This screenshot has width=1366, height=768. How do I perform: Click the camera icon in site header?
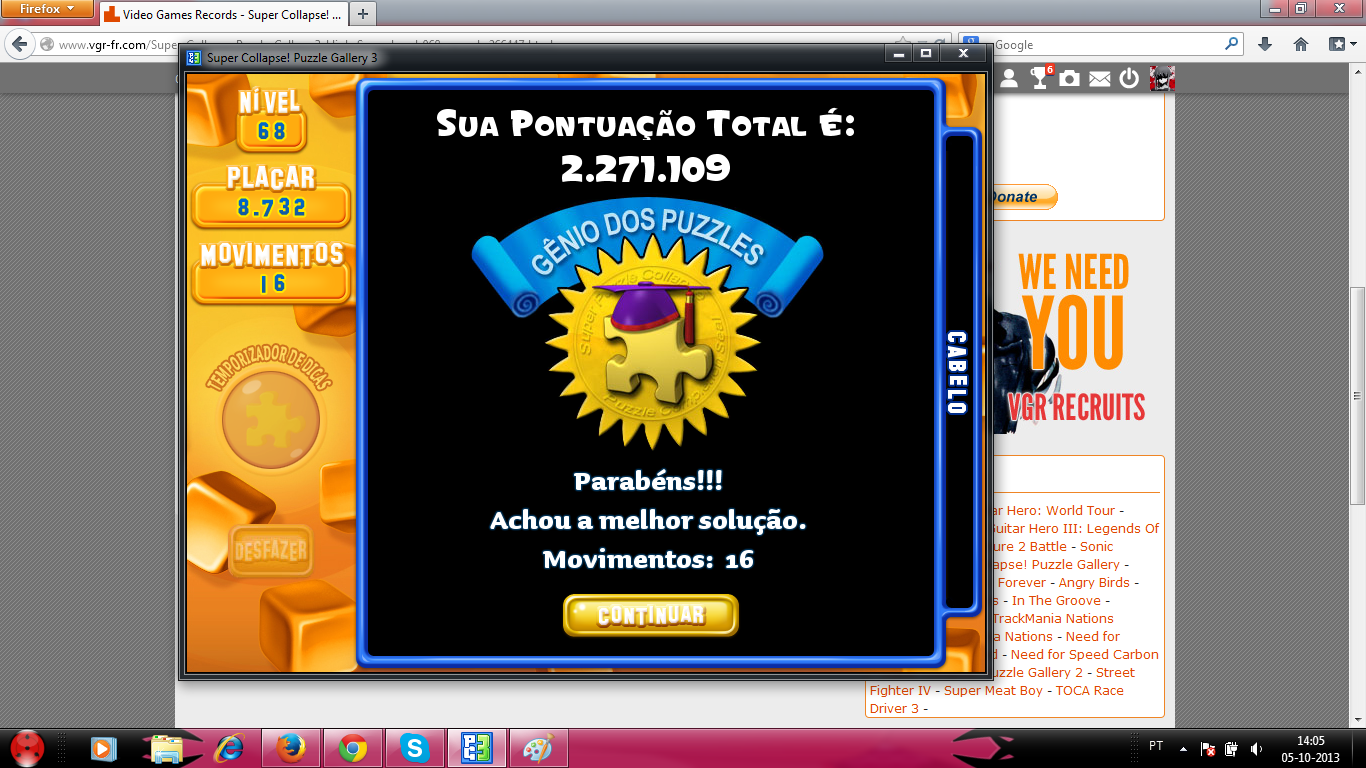click(1070, 78)
